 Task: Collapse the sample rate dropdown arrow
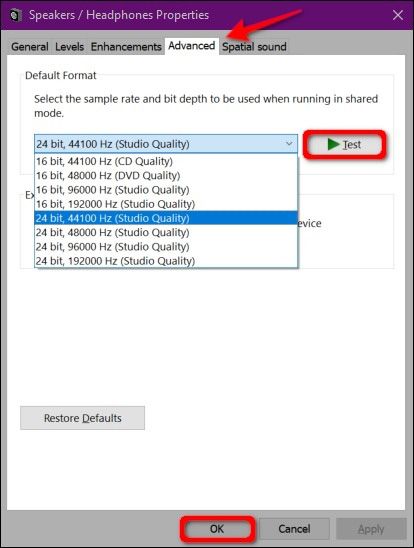click(289, 144)
